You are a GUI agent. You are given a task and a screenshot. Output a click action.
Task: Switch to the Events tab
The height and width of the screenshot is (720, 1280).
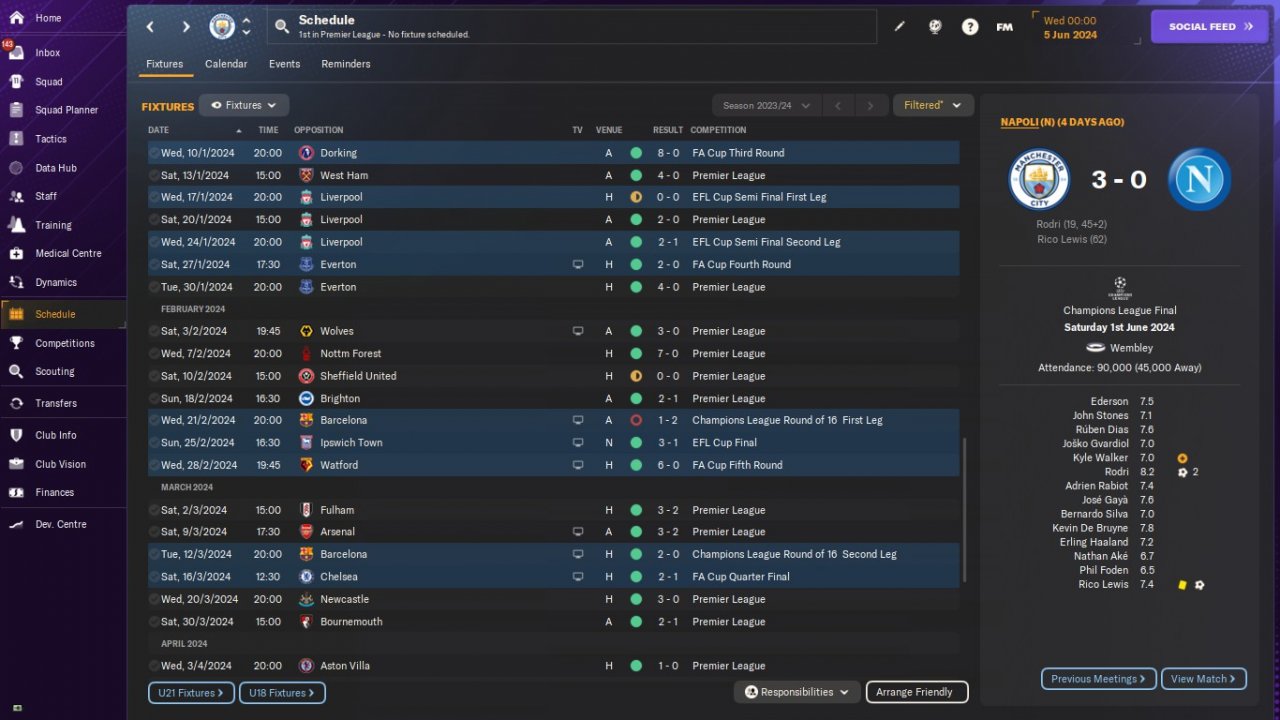tap(285, 64)
